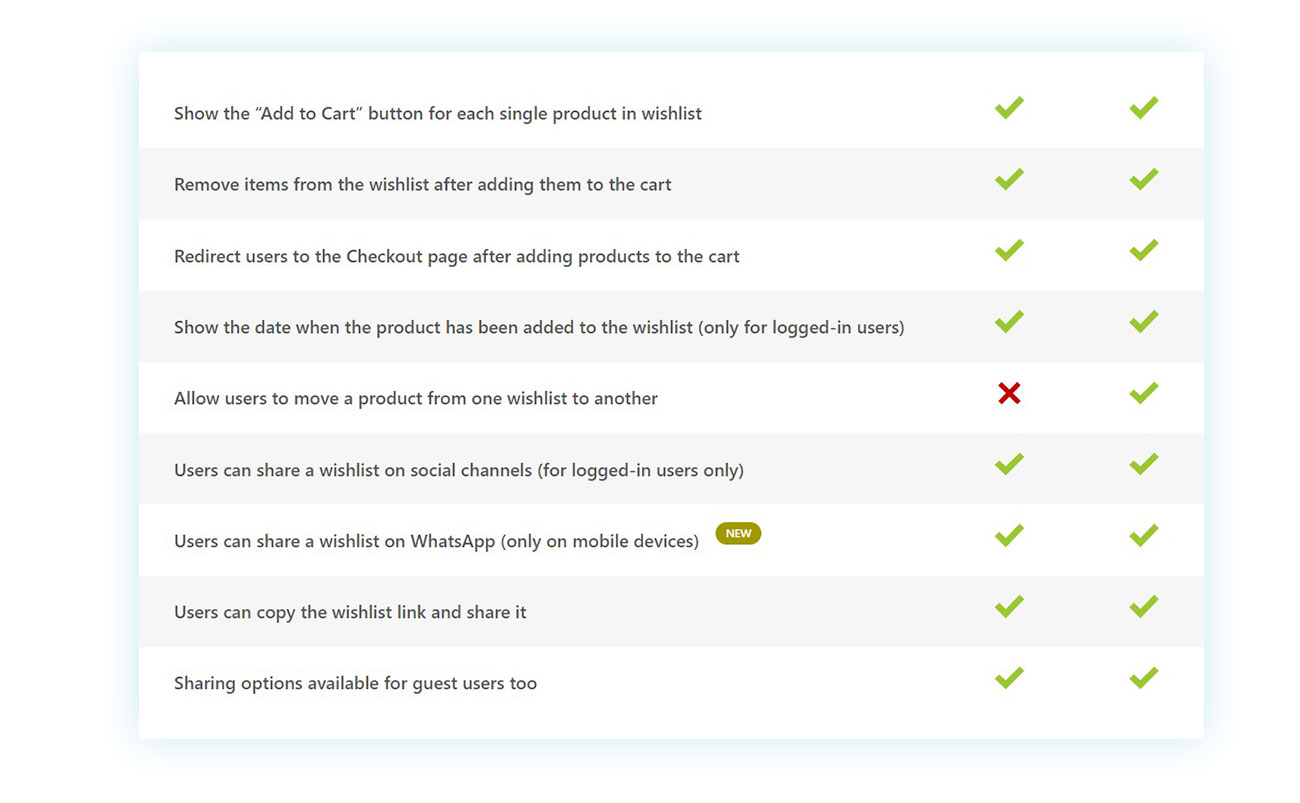1300x803 pixels.
Task: Click first-column checkmark for guest sharing options row
Action: (1009, 678)
